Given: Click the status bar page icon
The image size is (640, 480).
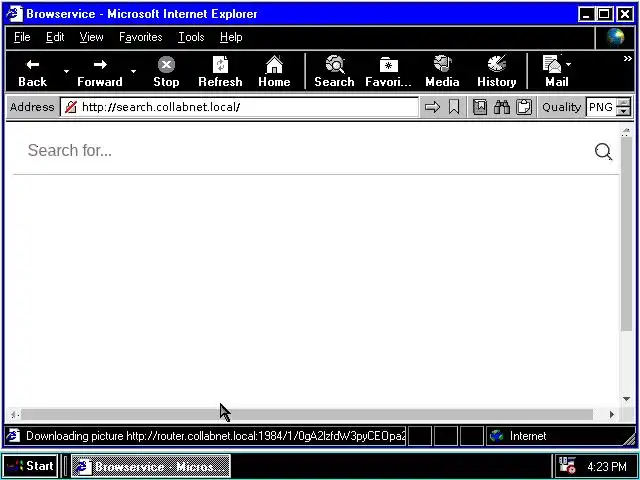Looking at the screenshot, I should pyautogui.click(x=13, y=436).
